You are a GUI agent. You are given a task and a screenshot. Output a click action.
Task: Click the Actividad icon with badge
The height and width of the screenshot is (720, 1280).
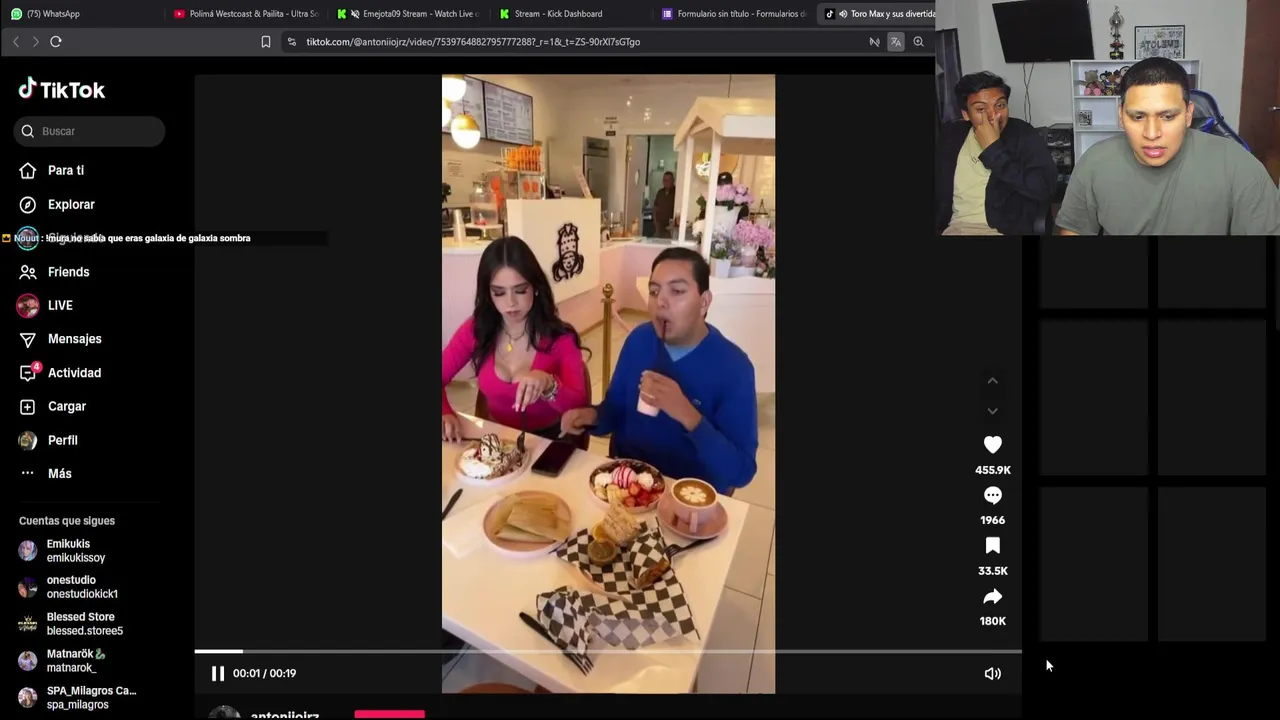(x=29, y=372)
